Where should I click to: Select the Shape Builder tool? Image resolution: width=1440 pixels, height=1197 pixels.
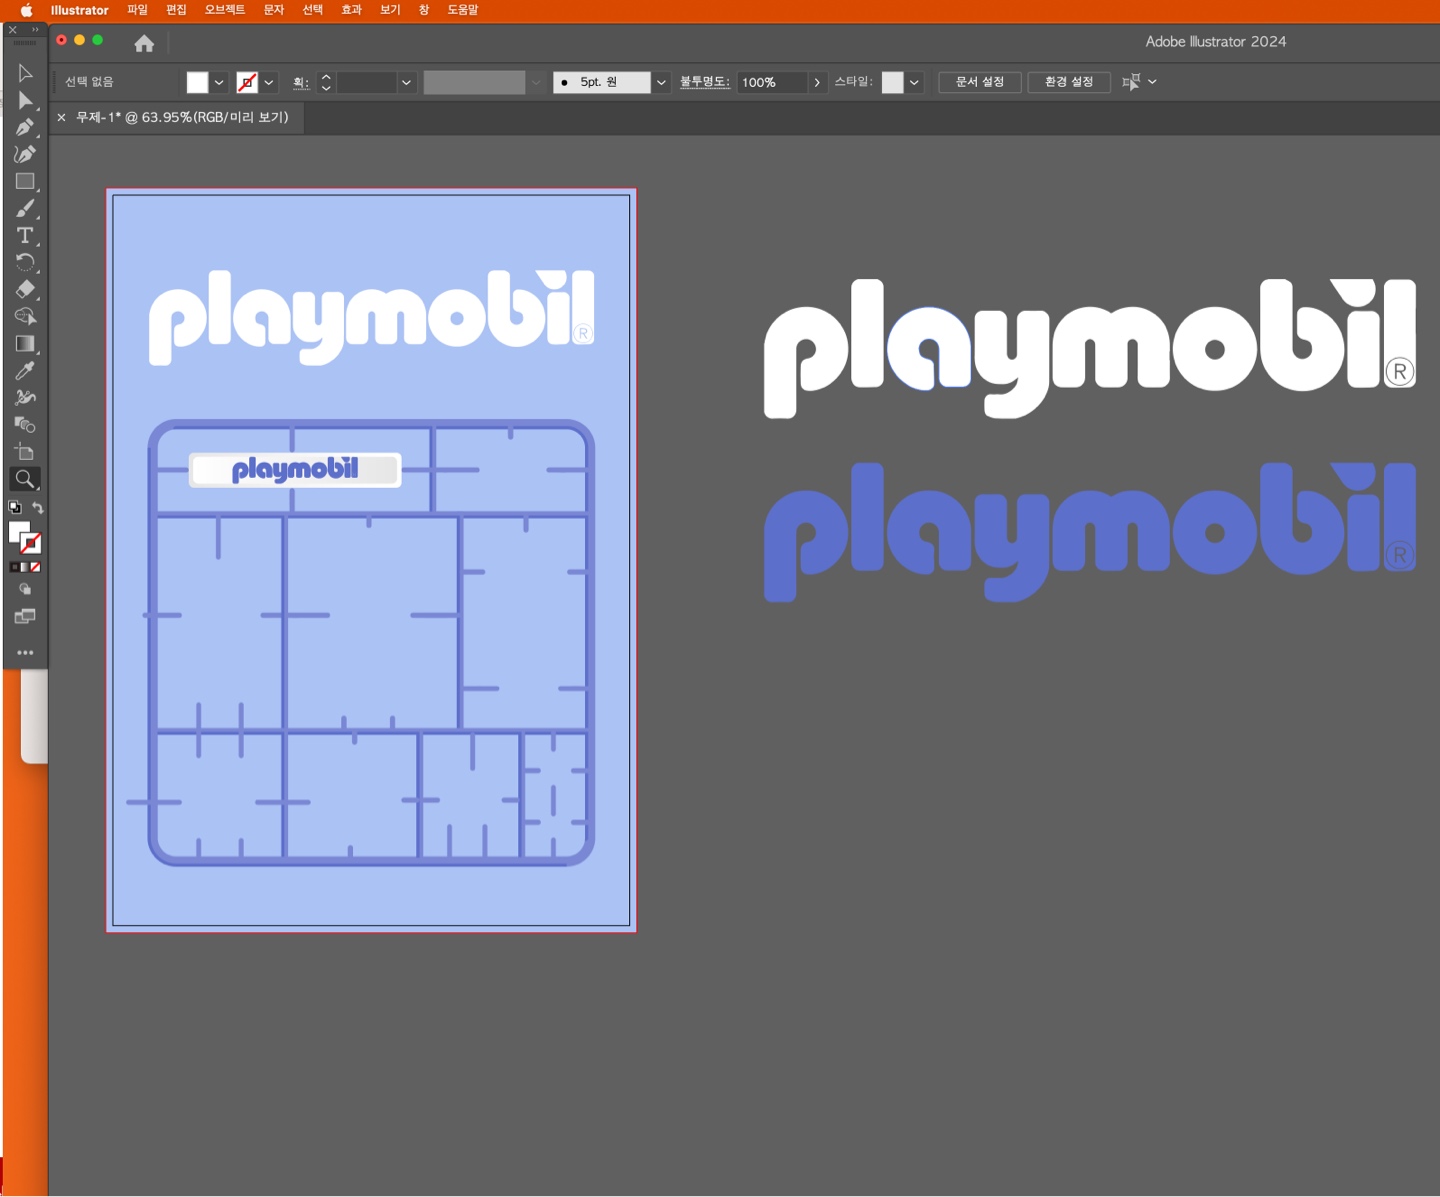point(25,316)
